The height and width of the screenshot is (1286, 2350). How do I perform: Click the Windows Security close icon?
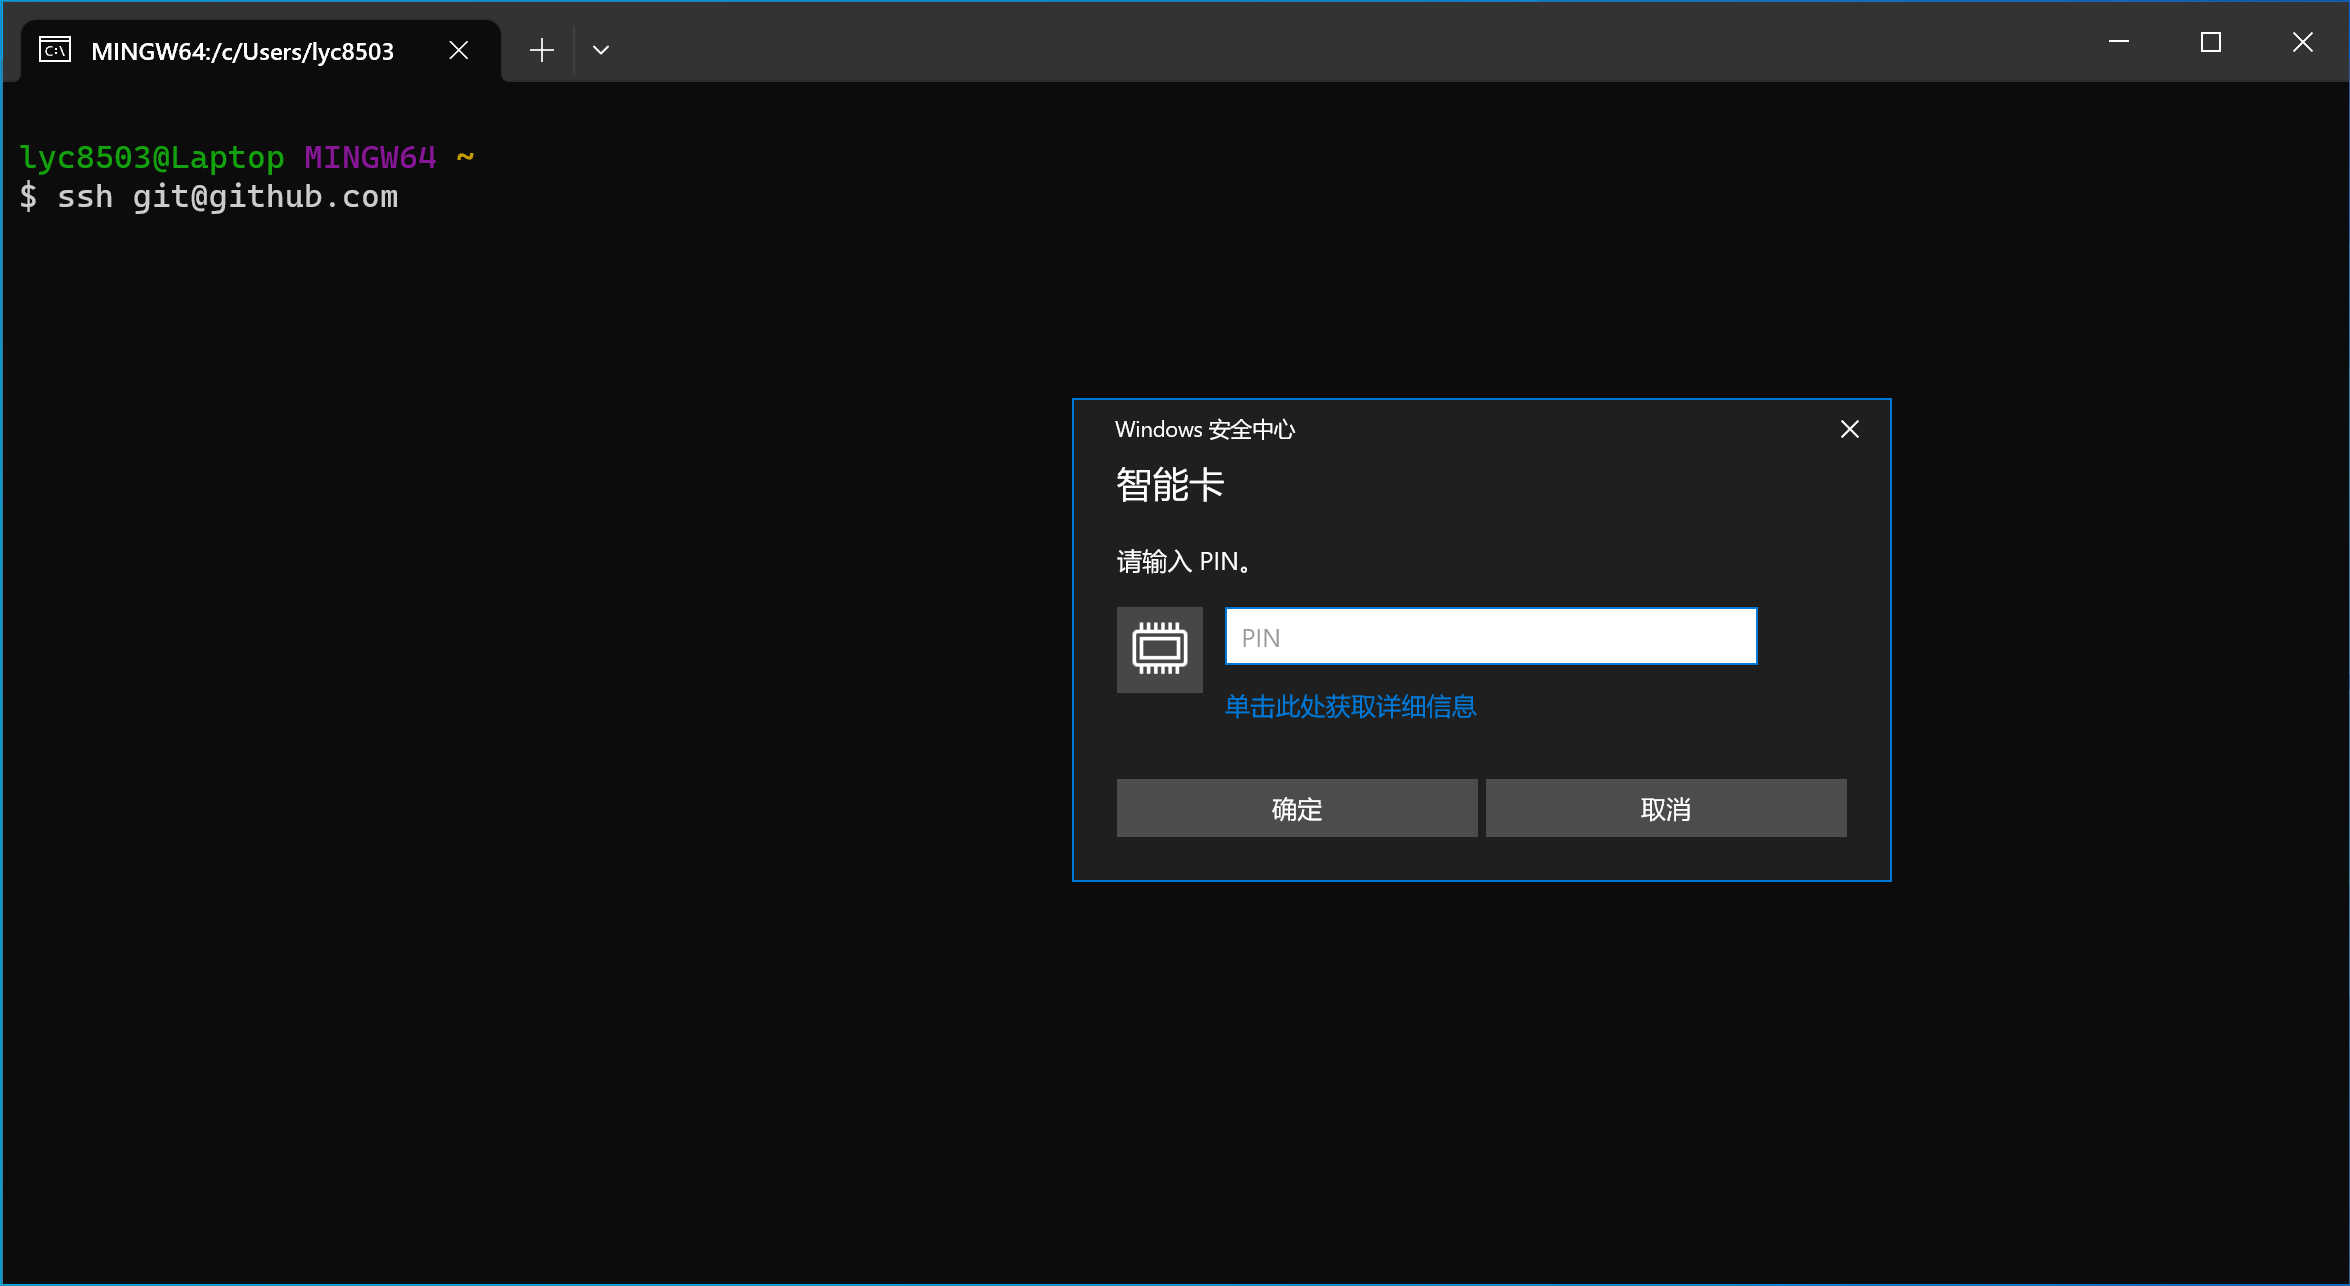click(1850, 429)
